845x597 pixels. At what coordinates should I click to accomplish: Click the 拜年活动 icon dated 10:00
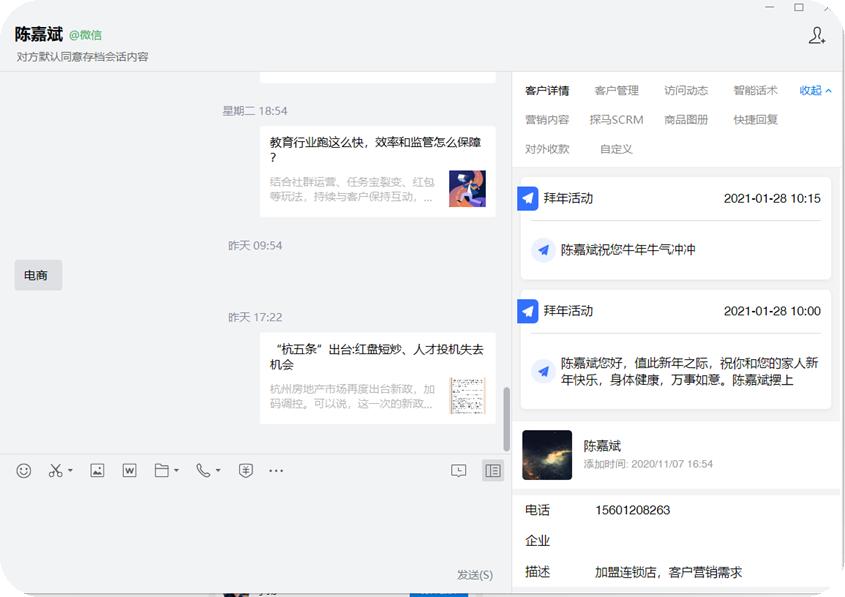click(x=528, y=311)
